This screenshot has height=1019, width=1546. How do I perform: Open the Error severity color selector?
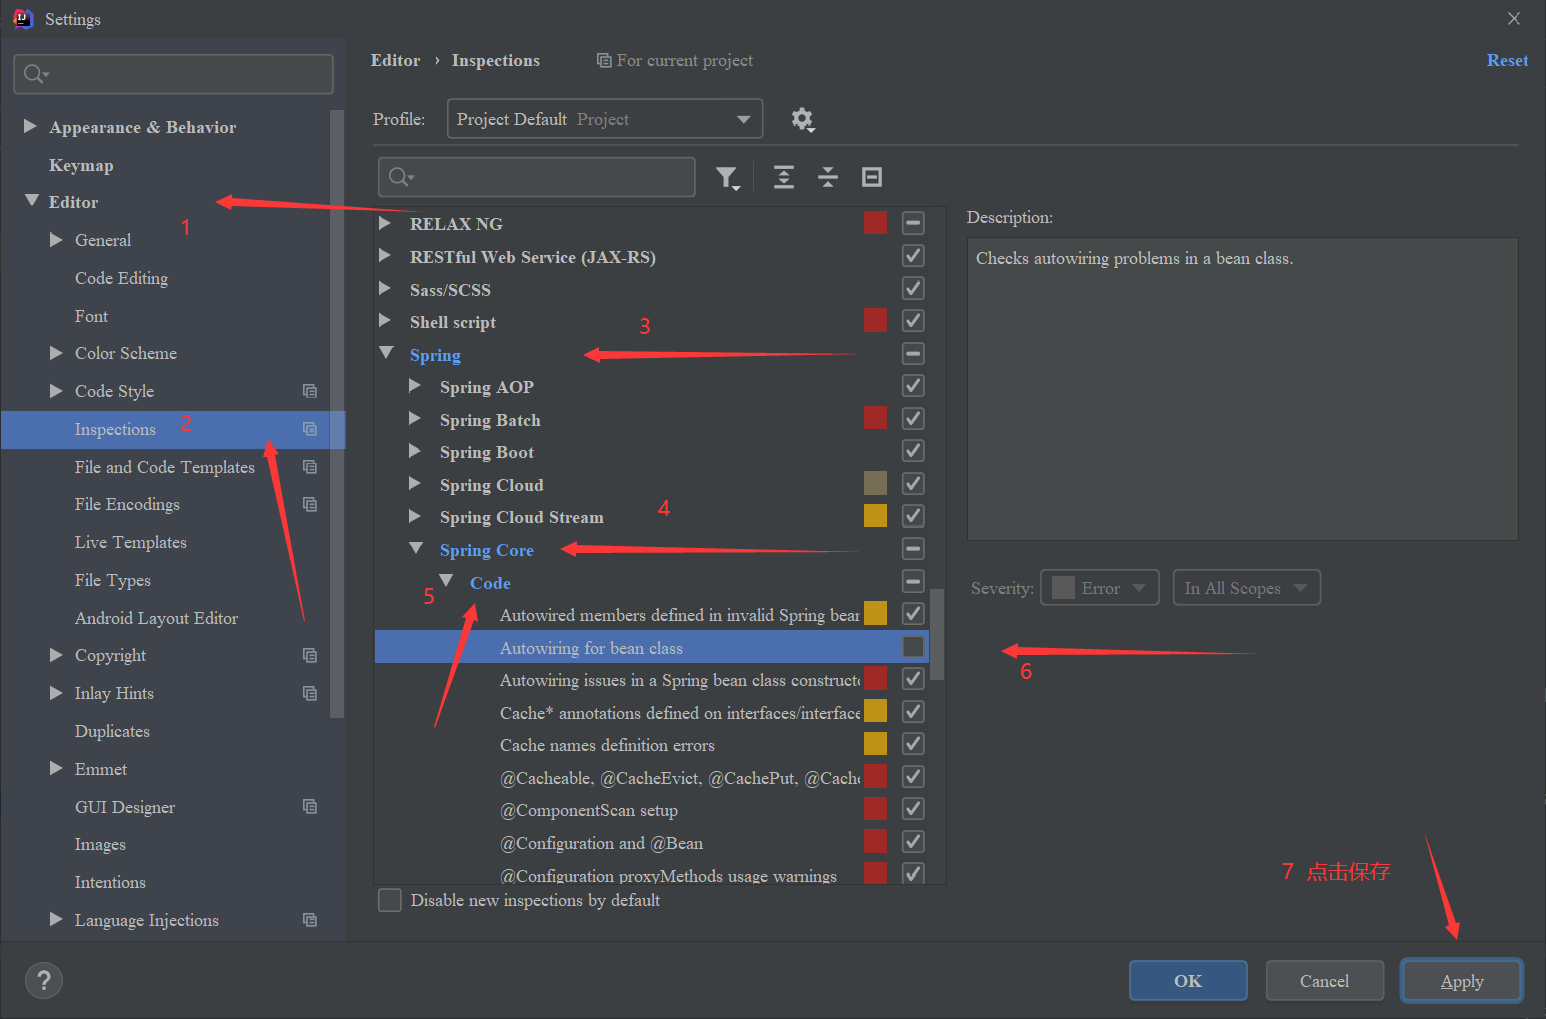(x=1062, y=587)
